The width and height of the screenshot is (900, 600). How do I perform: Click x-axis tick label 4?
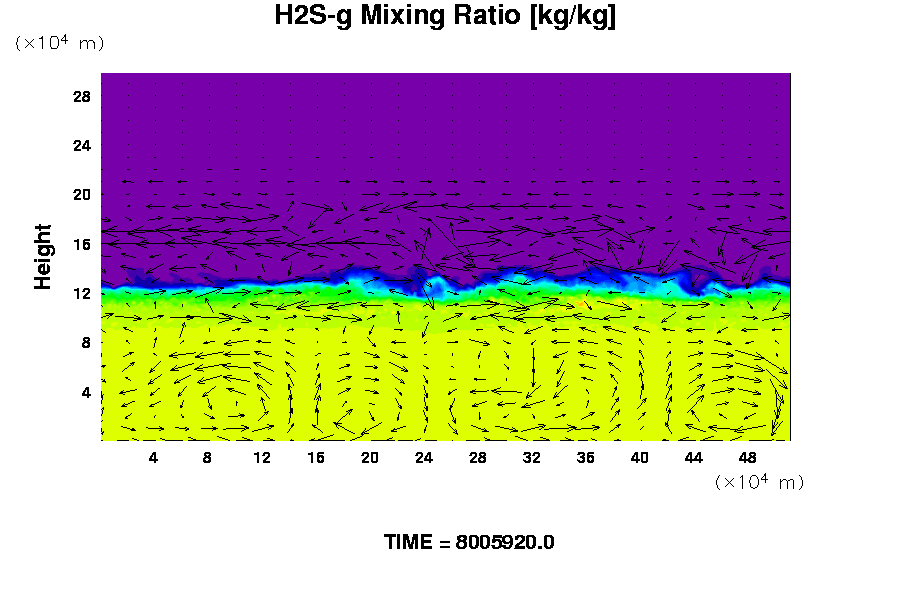(153, 457)
